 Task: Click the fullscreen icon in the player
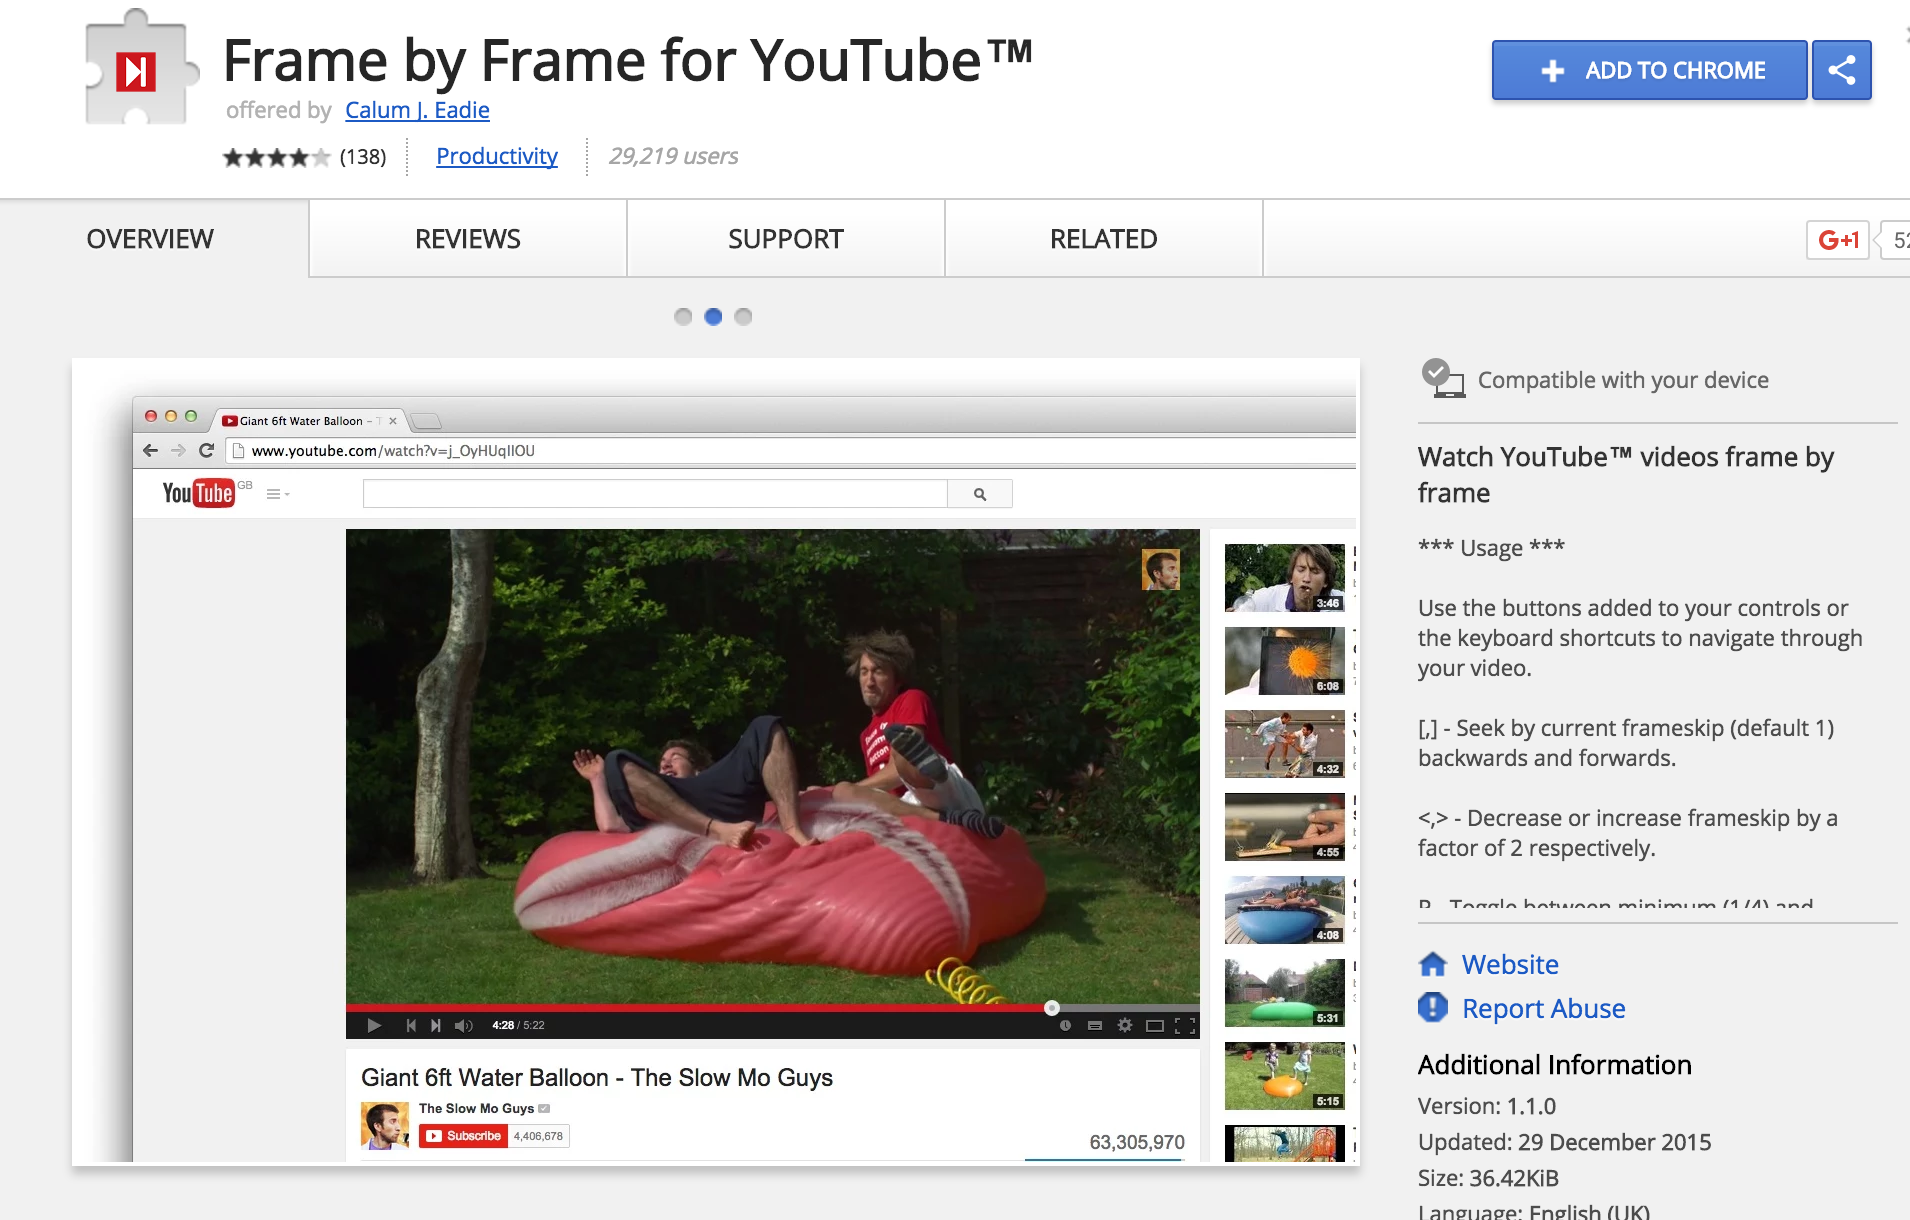point(1185,1025)
